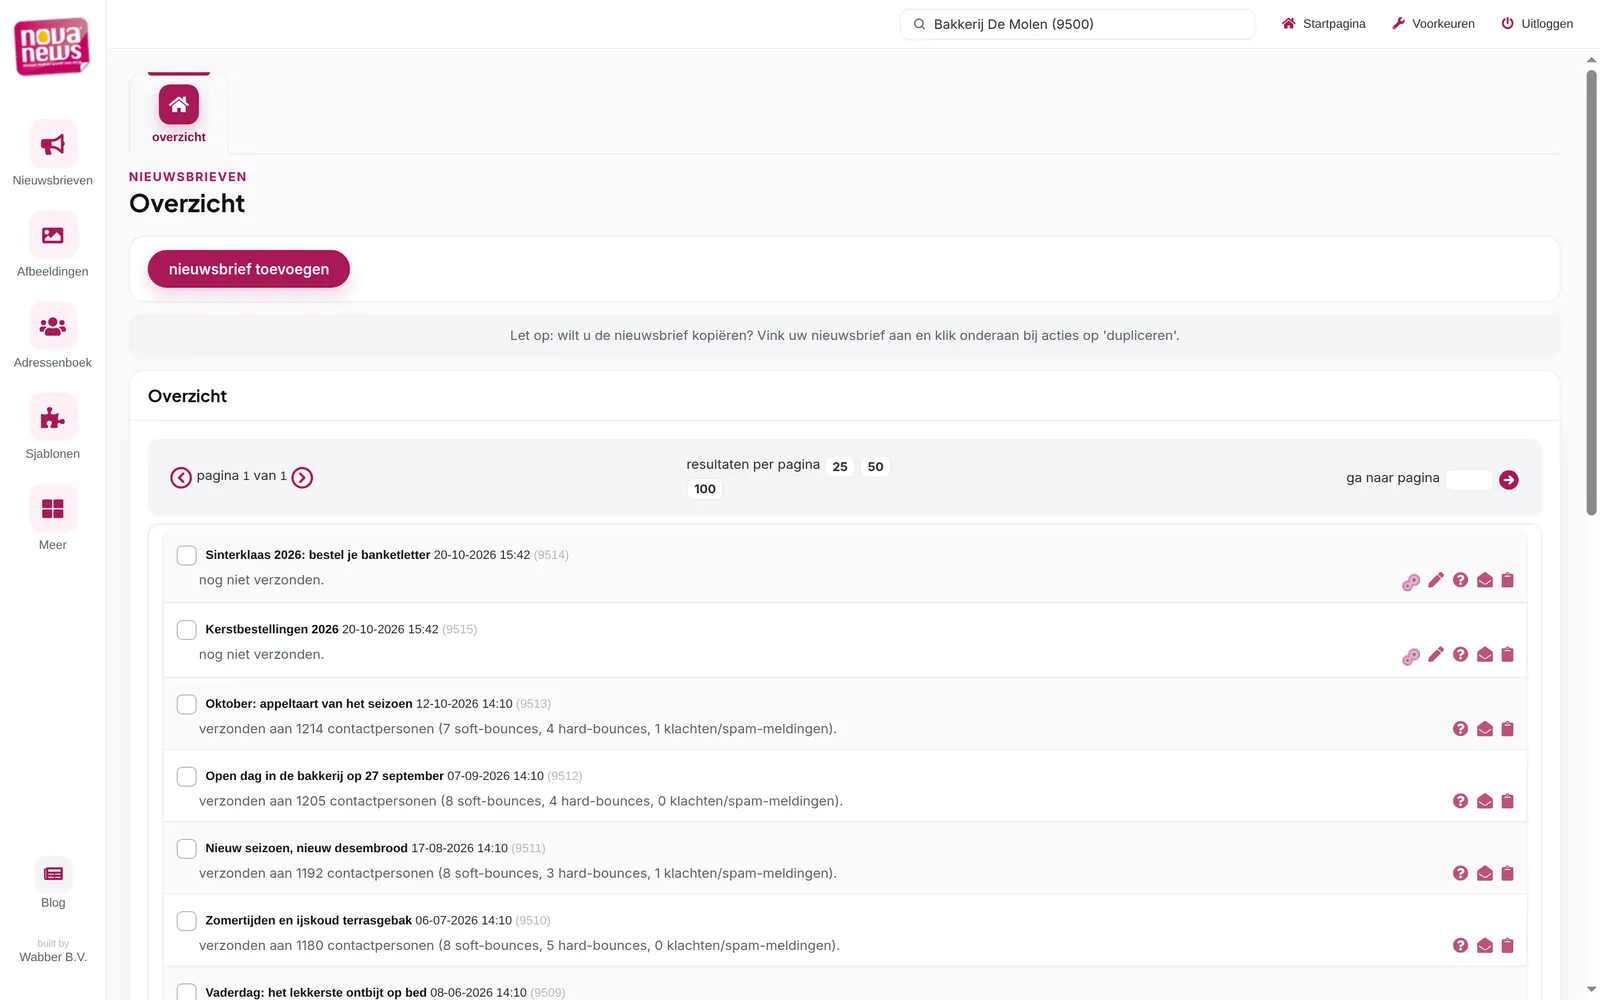This screenshot has height=1000, width=1600.
Task: Open the Adressenboek people icon
Action: (x=53, y=326)
